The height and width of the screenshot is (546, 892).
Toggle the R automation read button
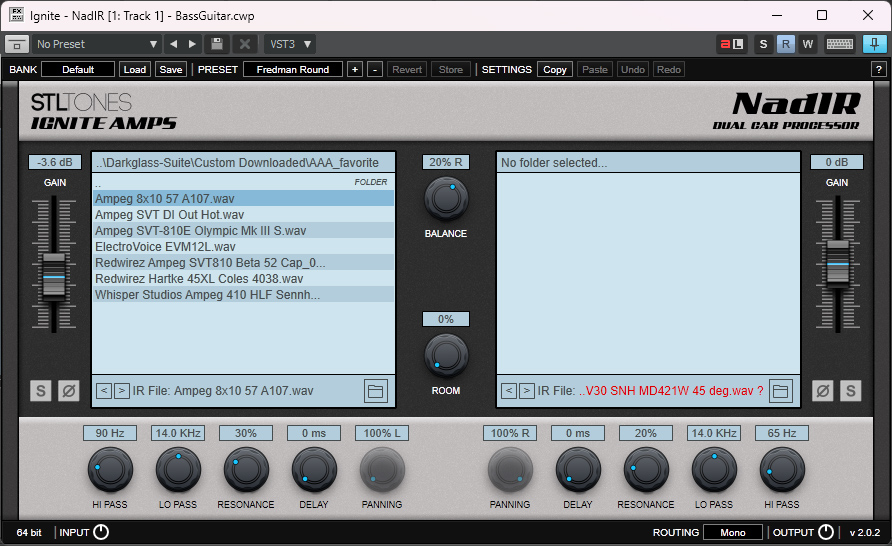tap(786, 44)
